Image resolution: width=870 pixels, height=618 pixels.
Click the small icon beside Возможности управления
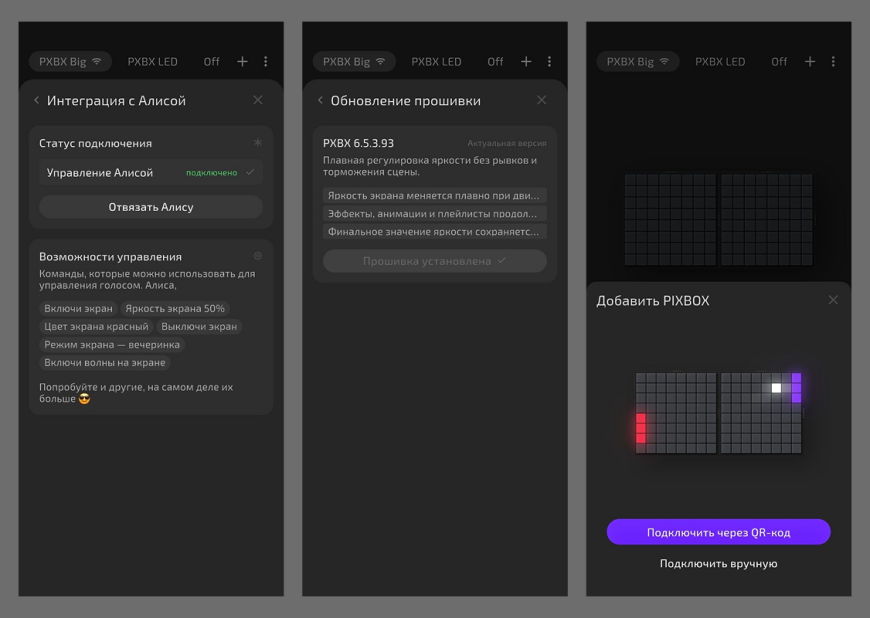[x=257, y=256]
